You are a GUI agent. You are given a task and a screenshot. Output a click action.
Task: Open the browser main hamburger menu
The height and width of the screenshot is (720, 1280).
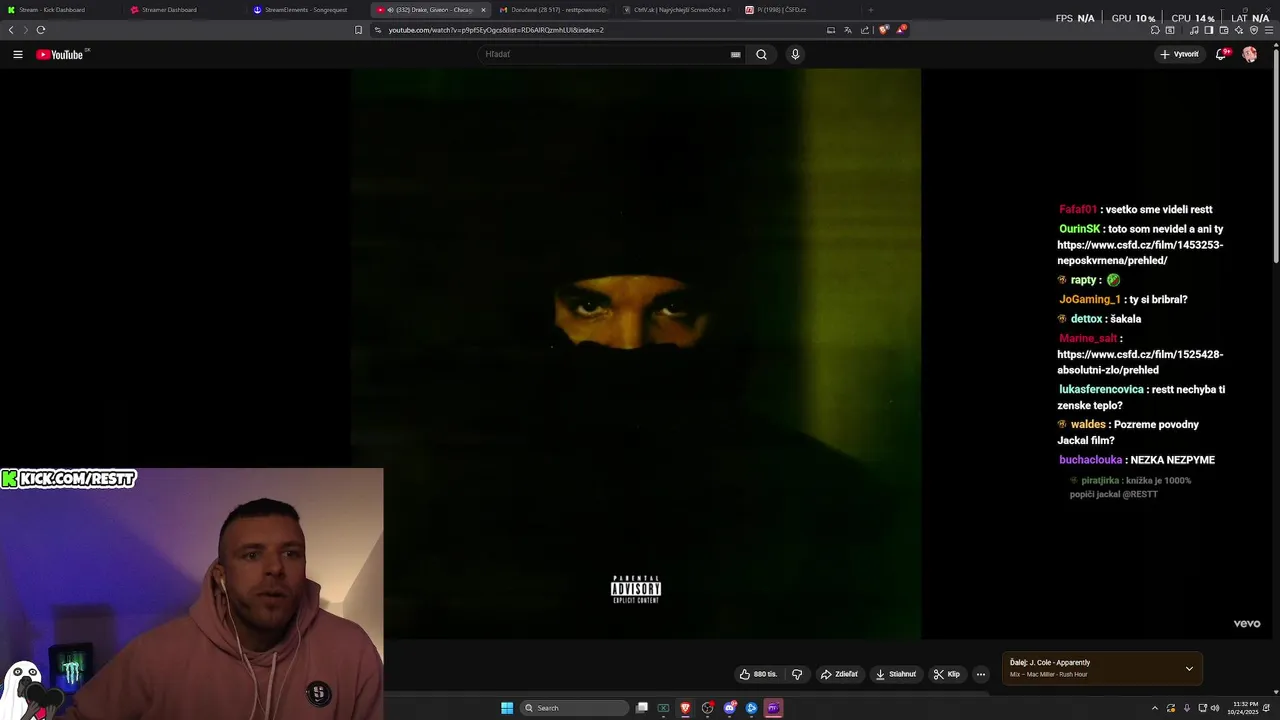click(x=1270, y=30)
